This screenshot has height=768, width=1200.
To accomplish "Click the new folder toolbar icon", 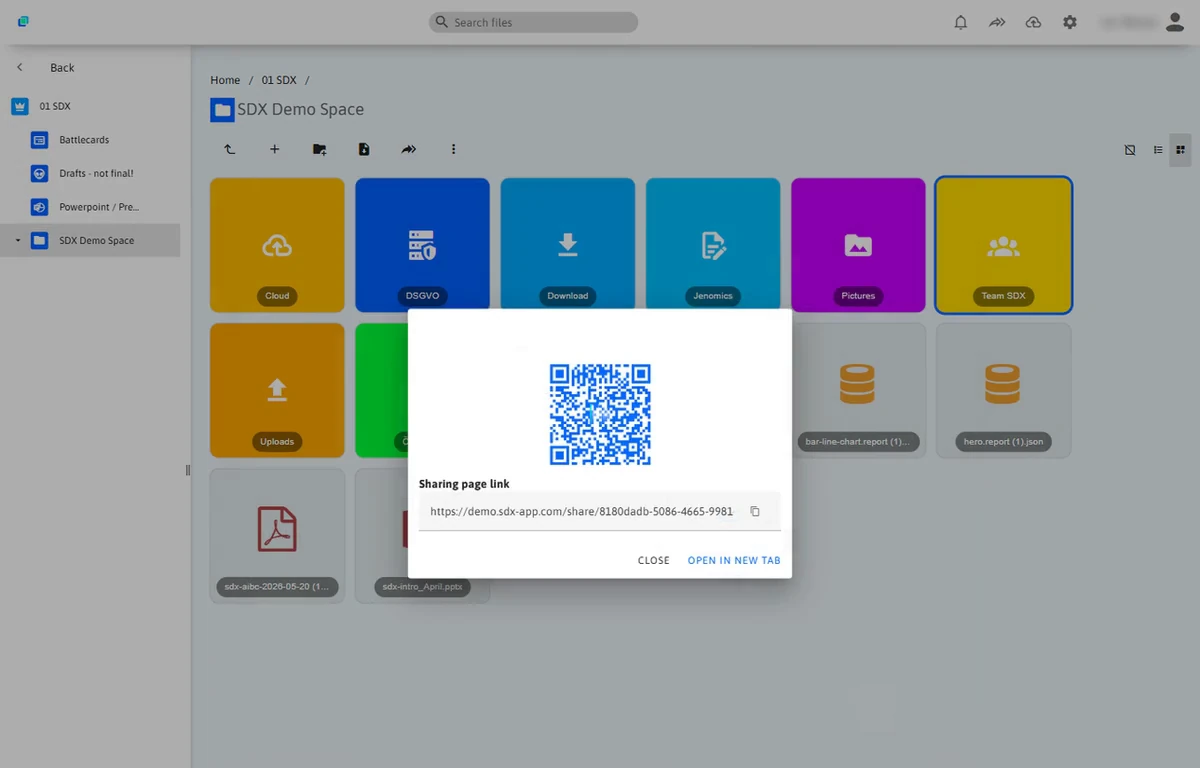I will point(319,149).
